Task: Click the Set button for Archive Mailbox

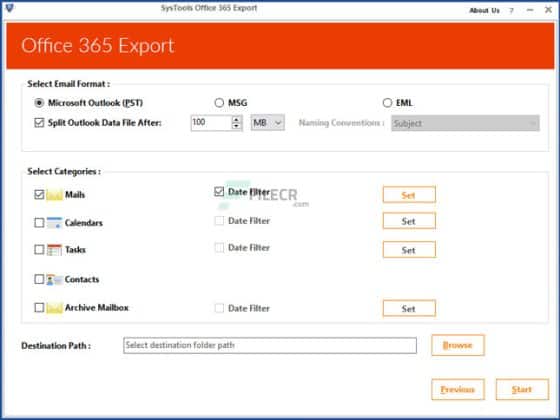Action: click(x=409, y=308)
